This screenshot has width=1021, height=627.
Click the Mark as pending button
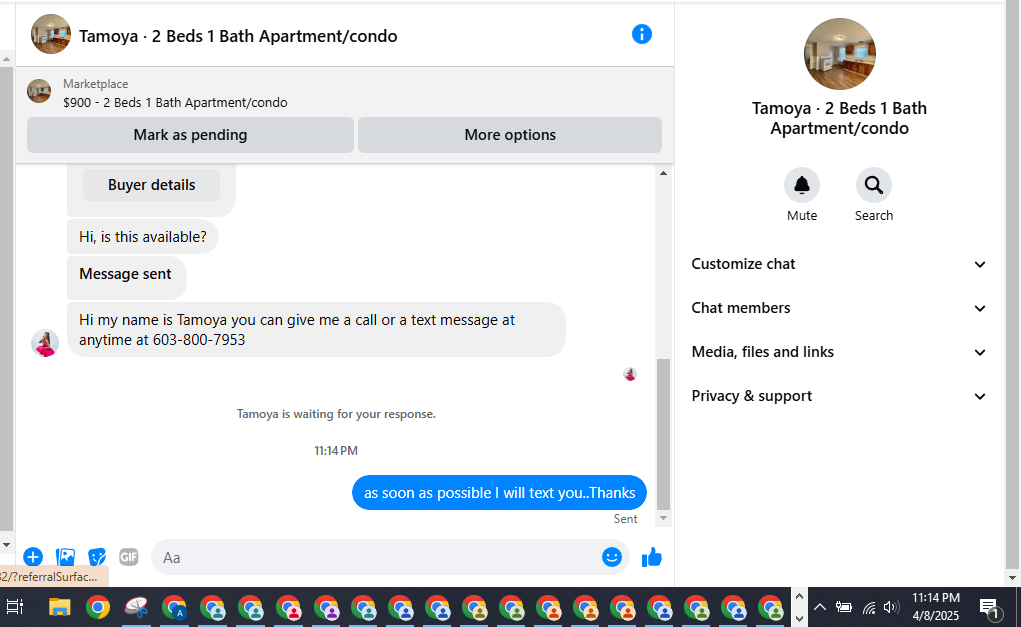[x=190, y=135]
